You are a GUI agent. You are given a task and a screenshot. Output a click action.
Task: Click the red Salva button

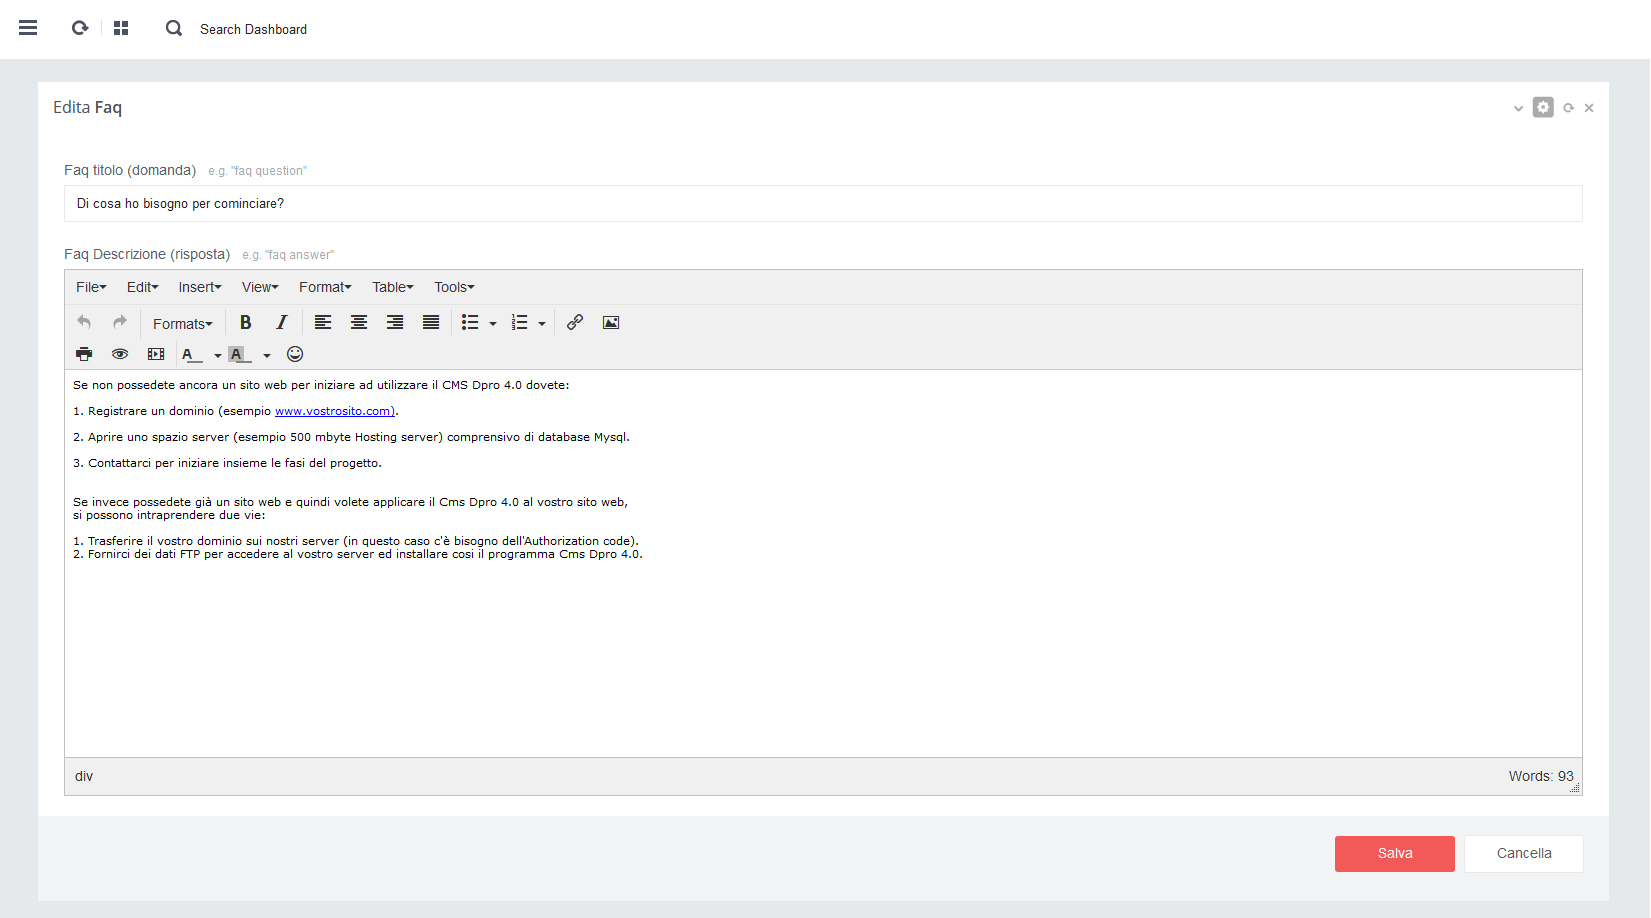coord(1394,853)
